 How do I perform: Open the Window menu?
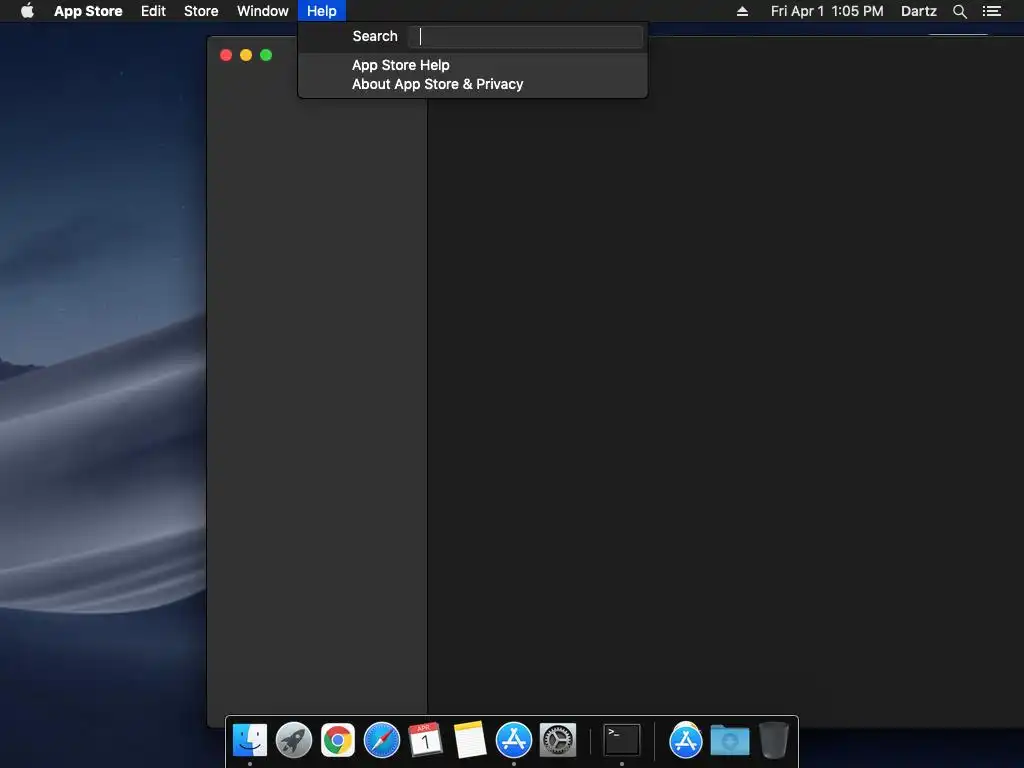(263, 11)
